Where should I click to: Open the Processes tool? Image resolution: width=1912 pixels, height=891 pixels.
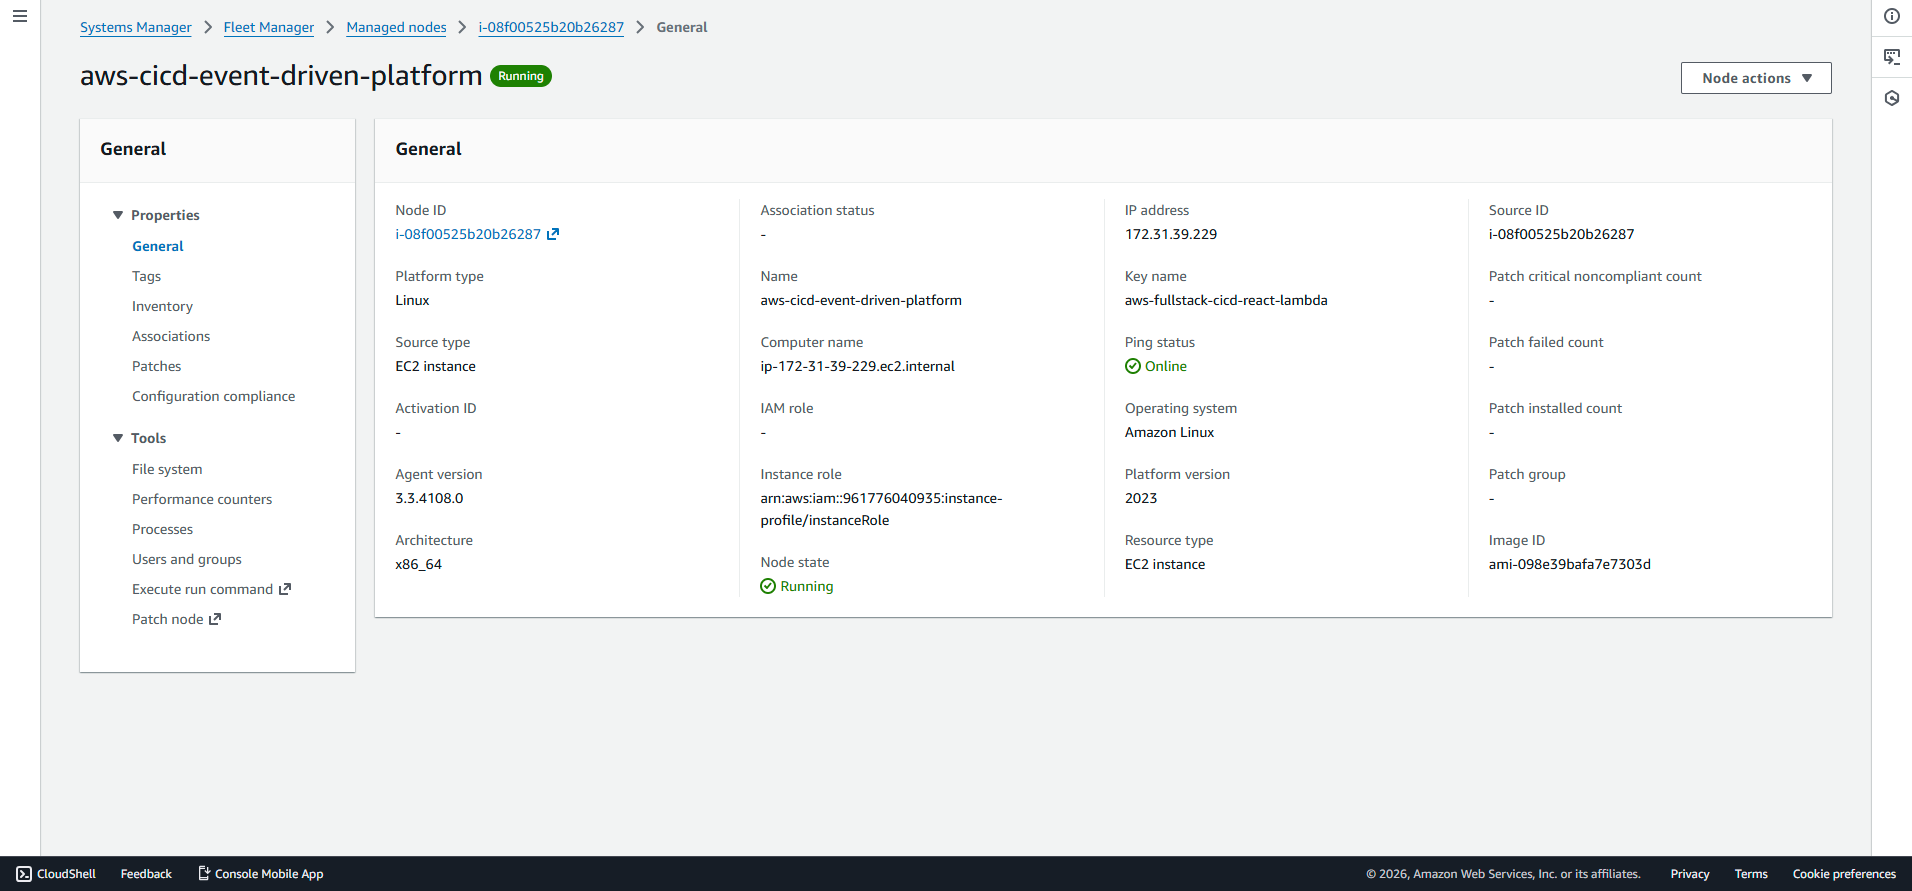point(163,529)
